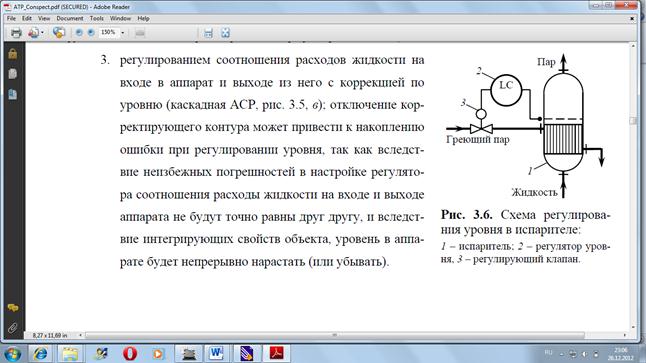Open the Pages thumbnails panel icon
Screen dimensions: 646x363
[x=13, y=74]
